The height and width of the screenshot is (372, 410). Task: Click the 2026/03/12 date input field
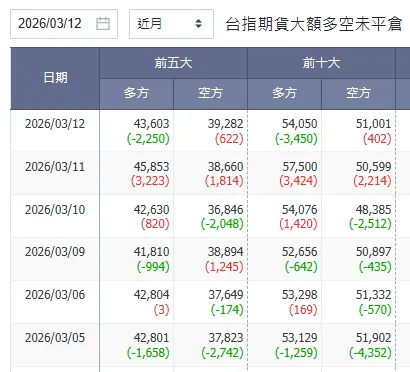(64, 24)
